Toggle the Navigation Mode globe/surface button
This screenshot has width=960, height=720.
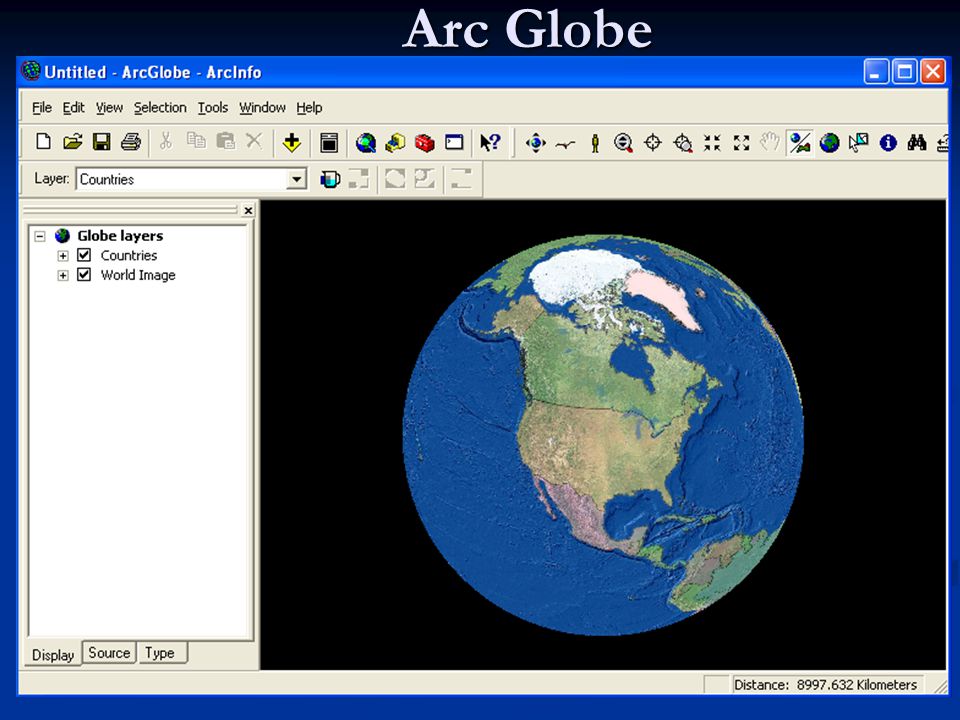(800, 143)
